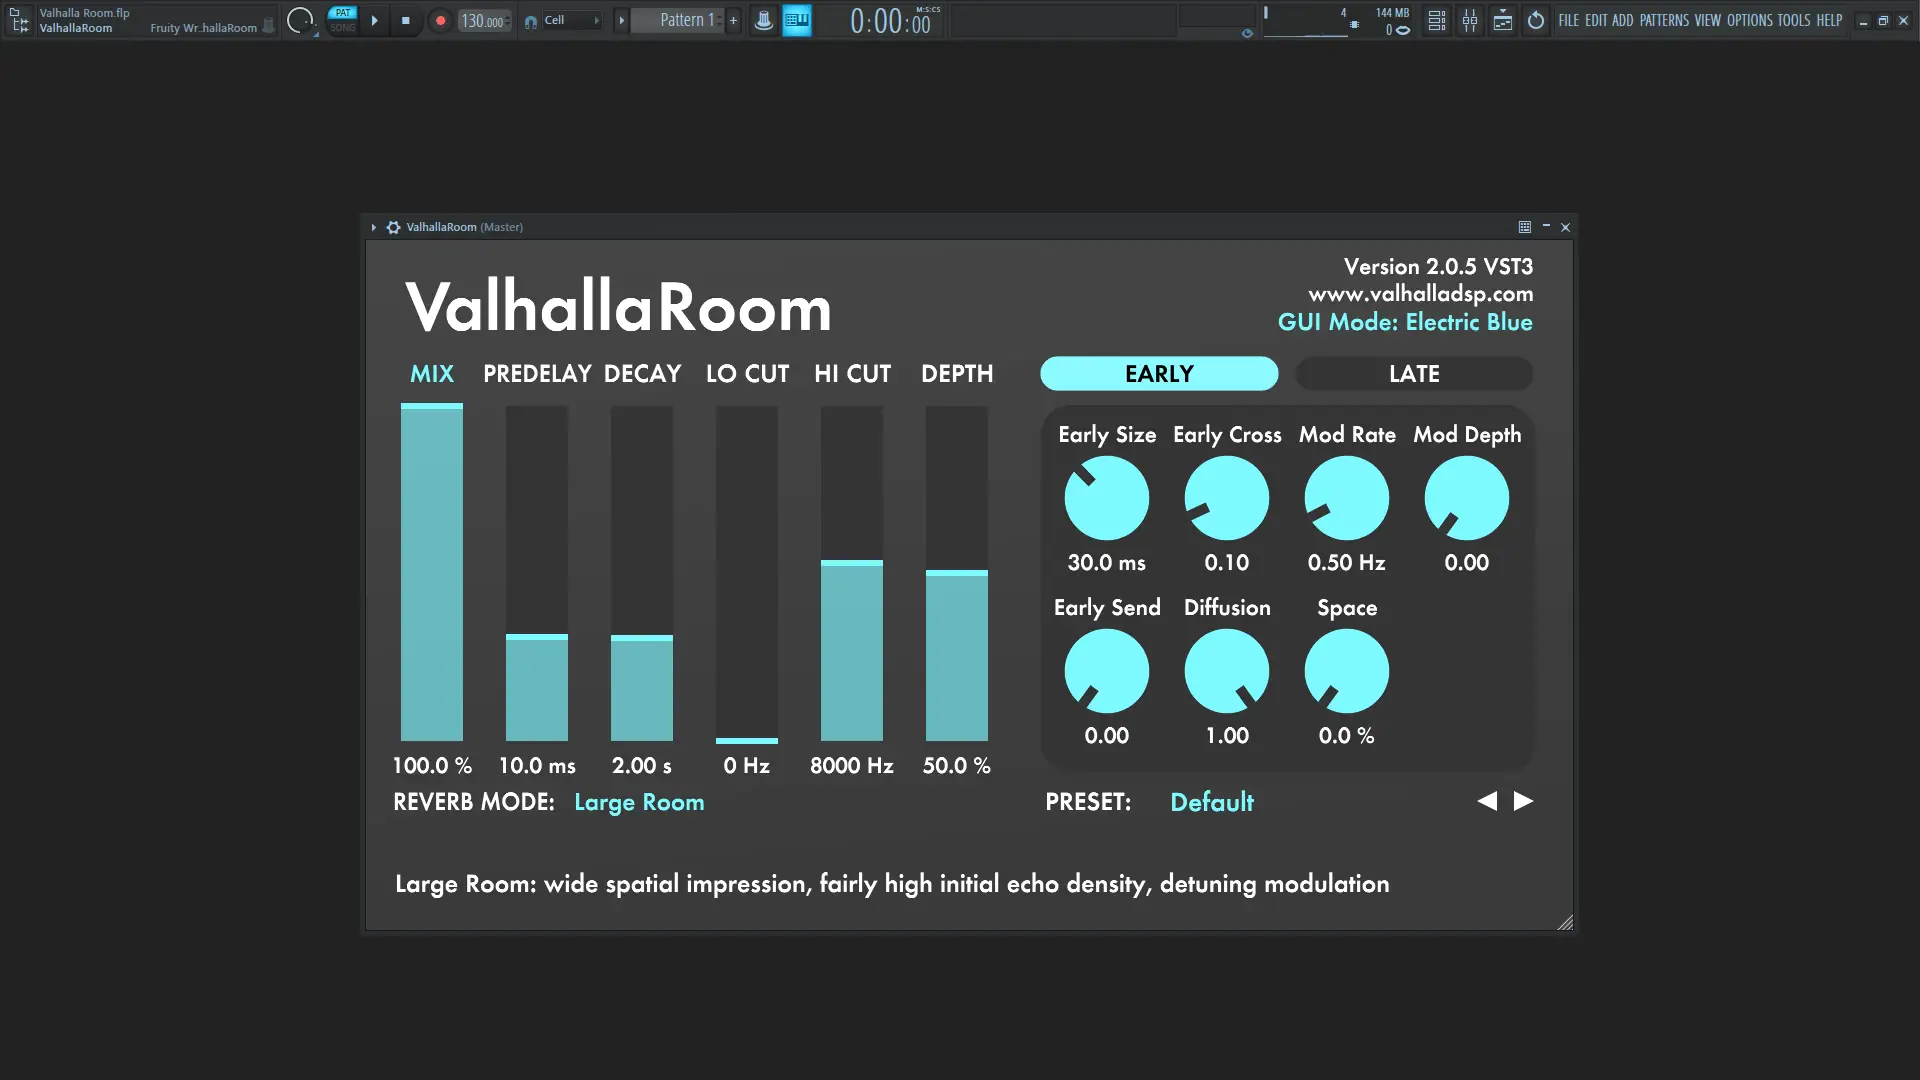Open the Pattern 1 selector arrow
The height and width of the screenshot is (1080, 1920).
[x=621, y=20]
